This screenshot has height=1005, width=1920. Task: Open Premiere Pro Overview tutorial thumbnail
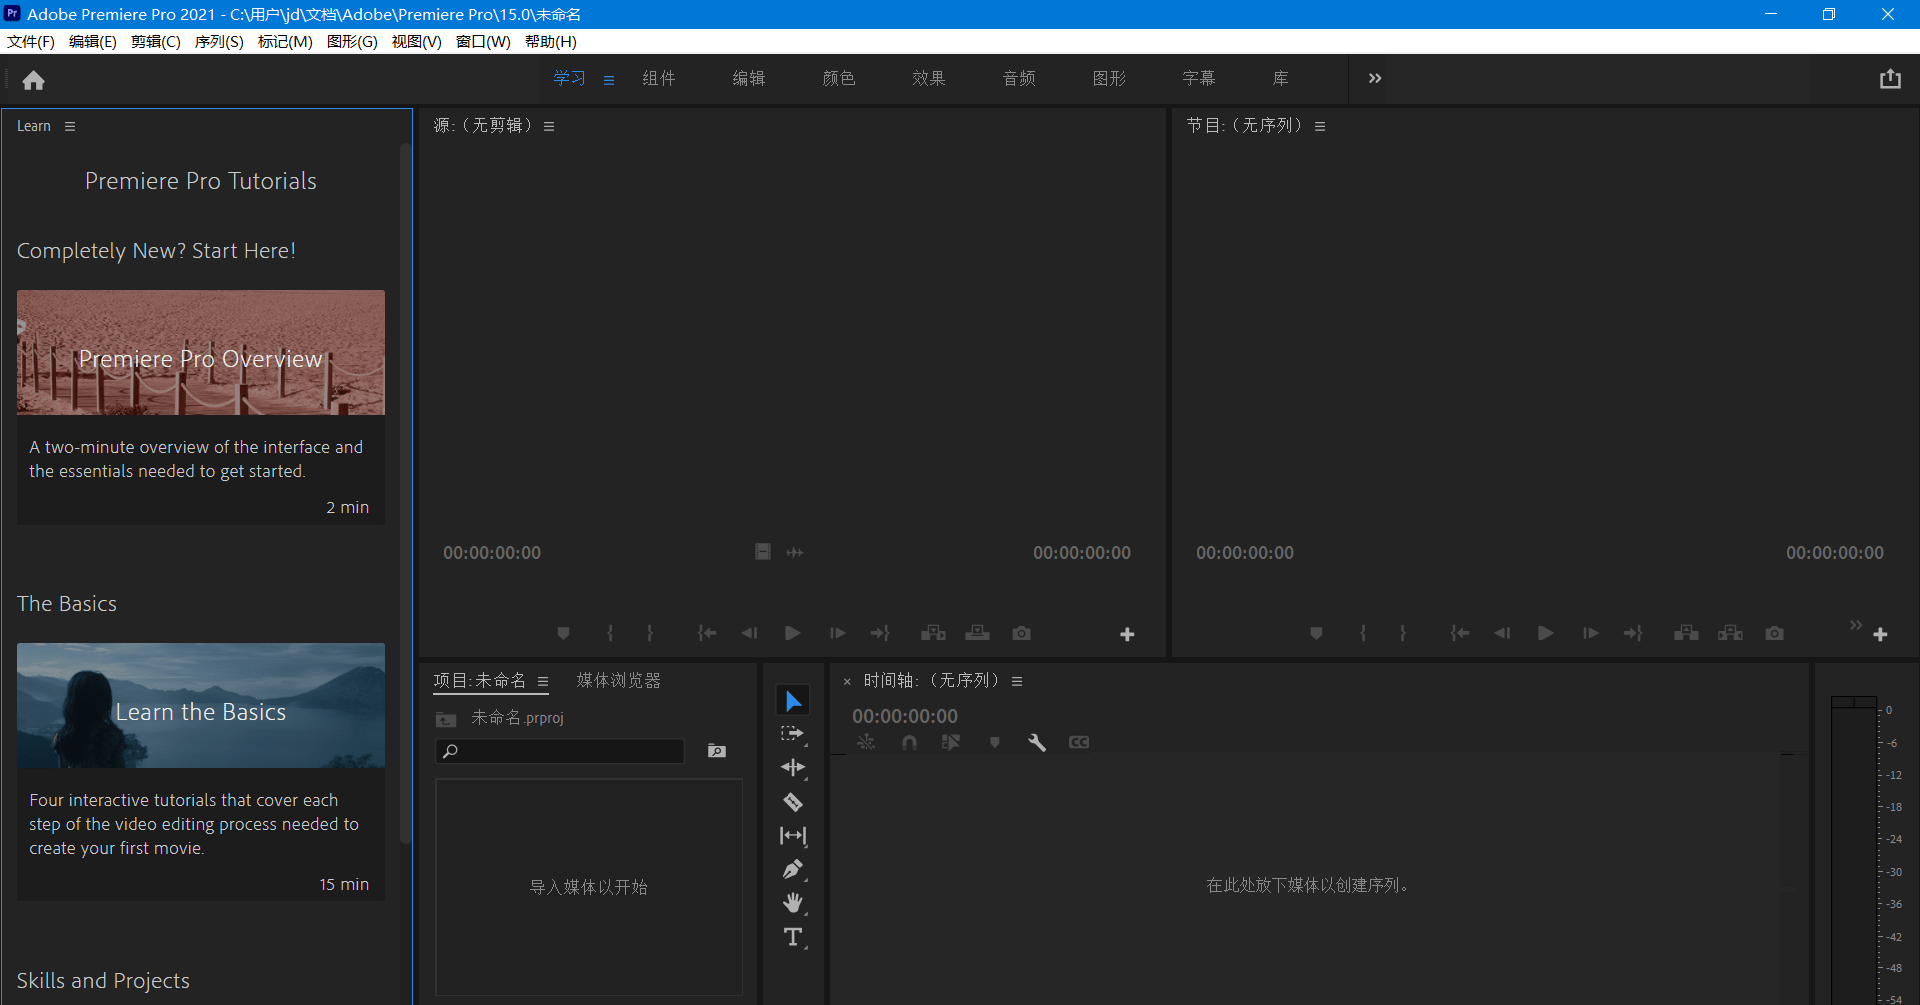pyautogui.click(x=201, y=352)
